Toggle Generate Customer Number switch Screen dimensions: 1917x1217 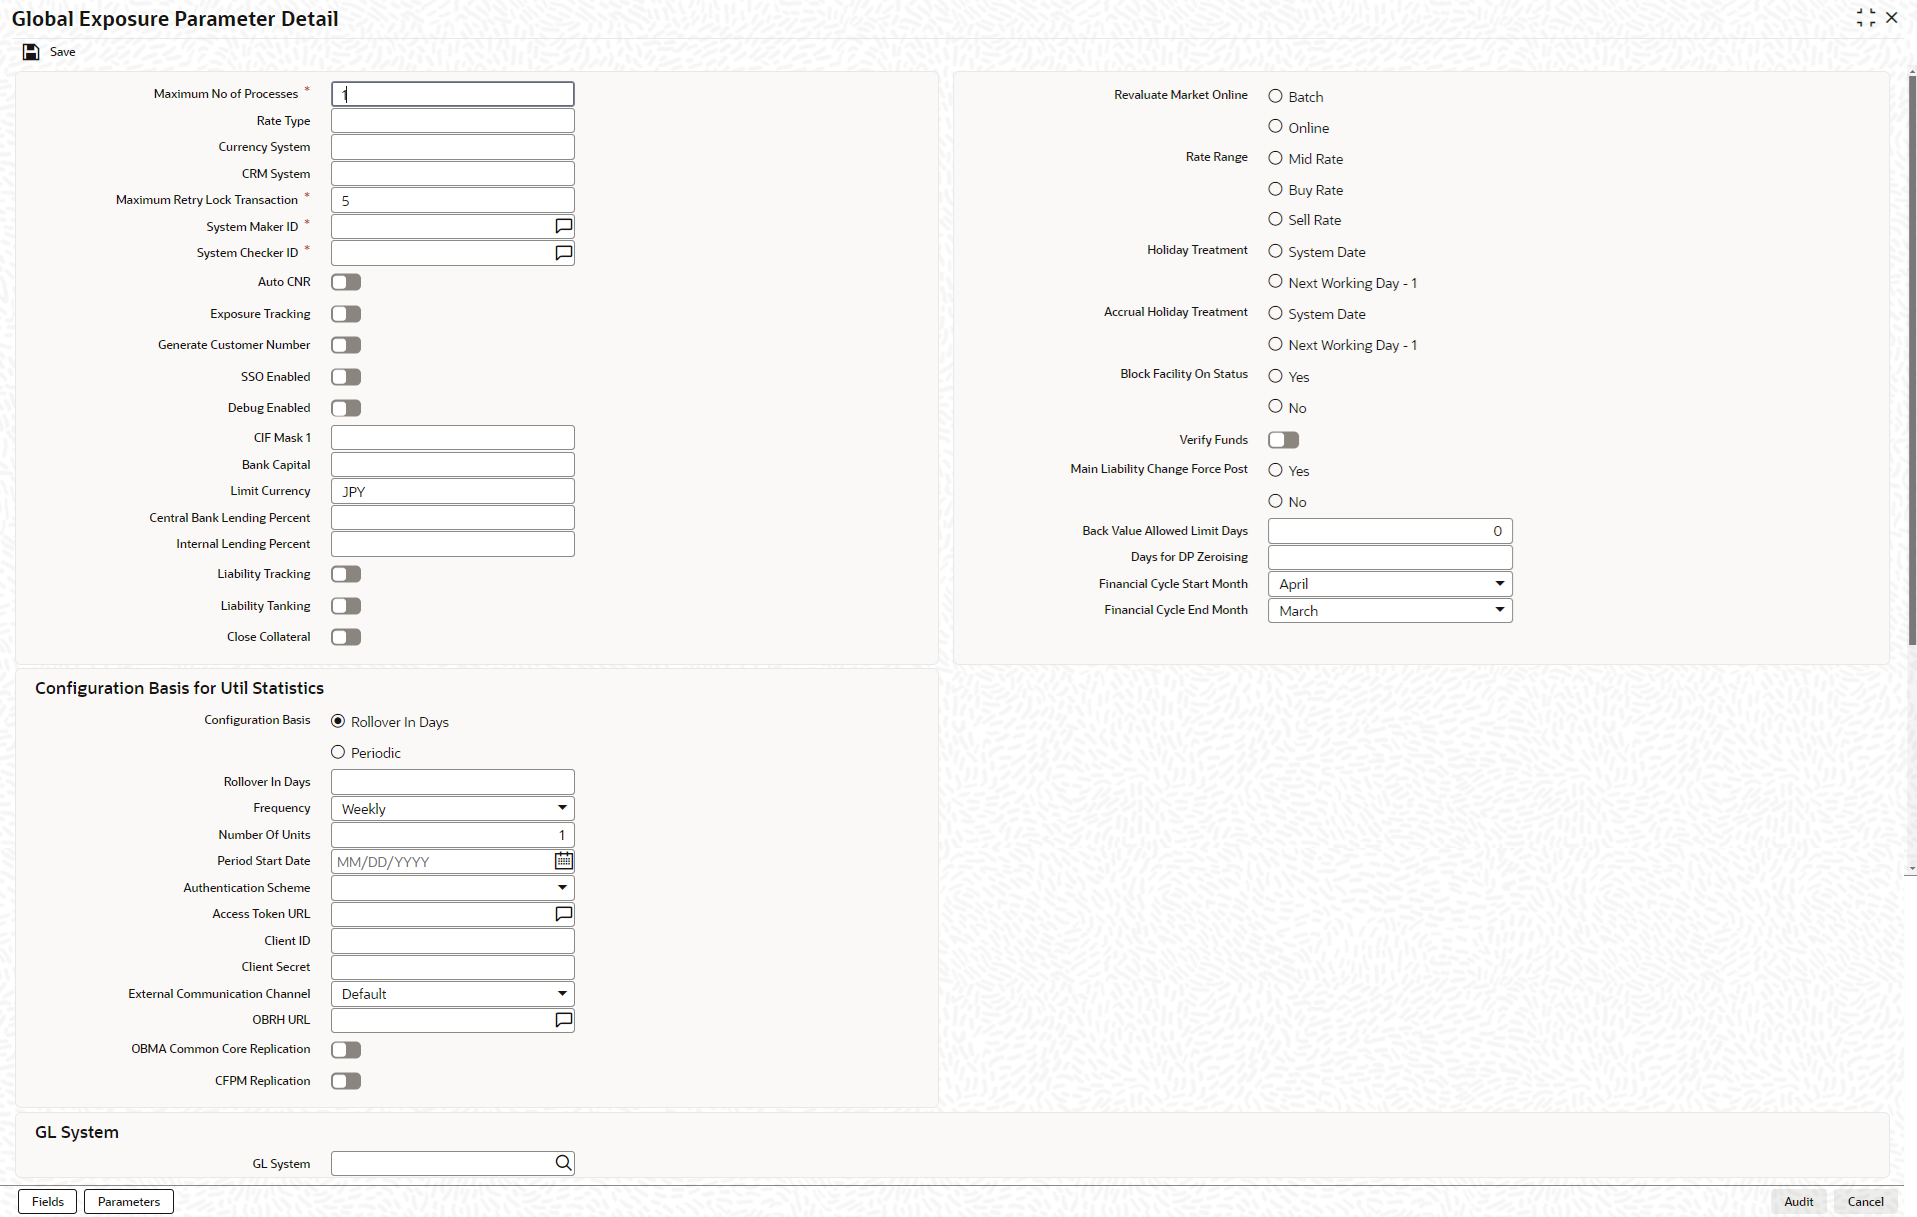(346, 345)
